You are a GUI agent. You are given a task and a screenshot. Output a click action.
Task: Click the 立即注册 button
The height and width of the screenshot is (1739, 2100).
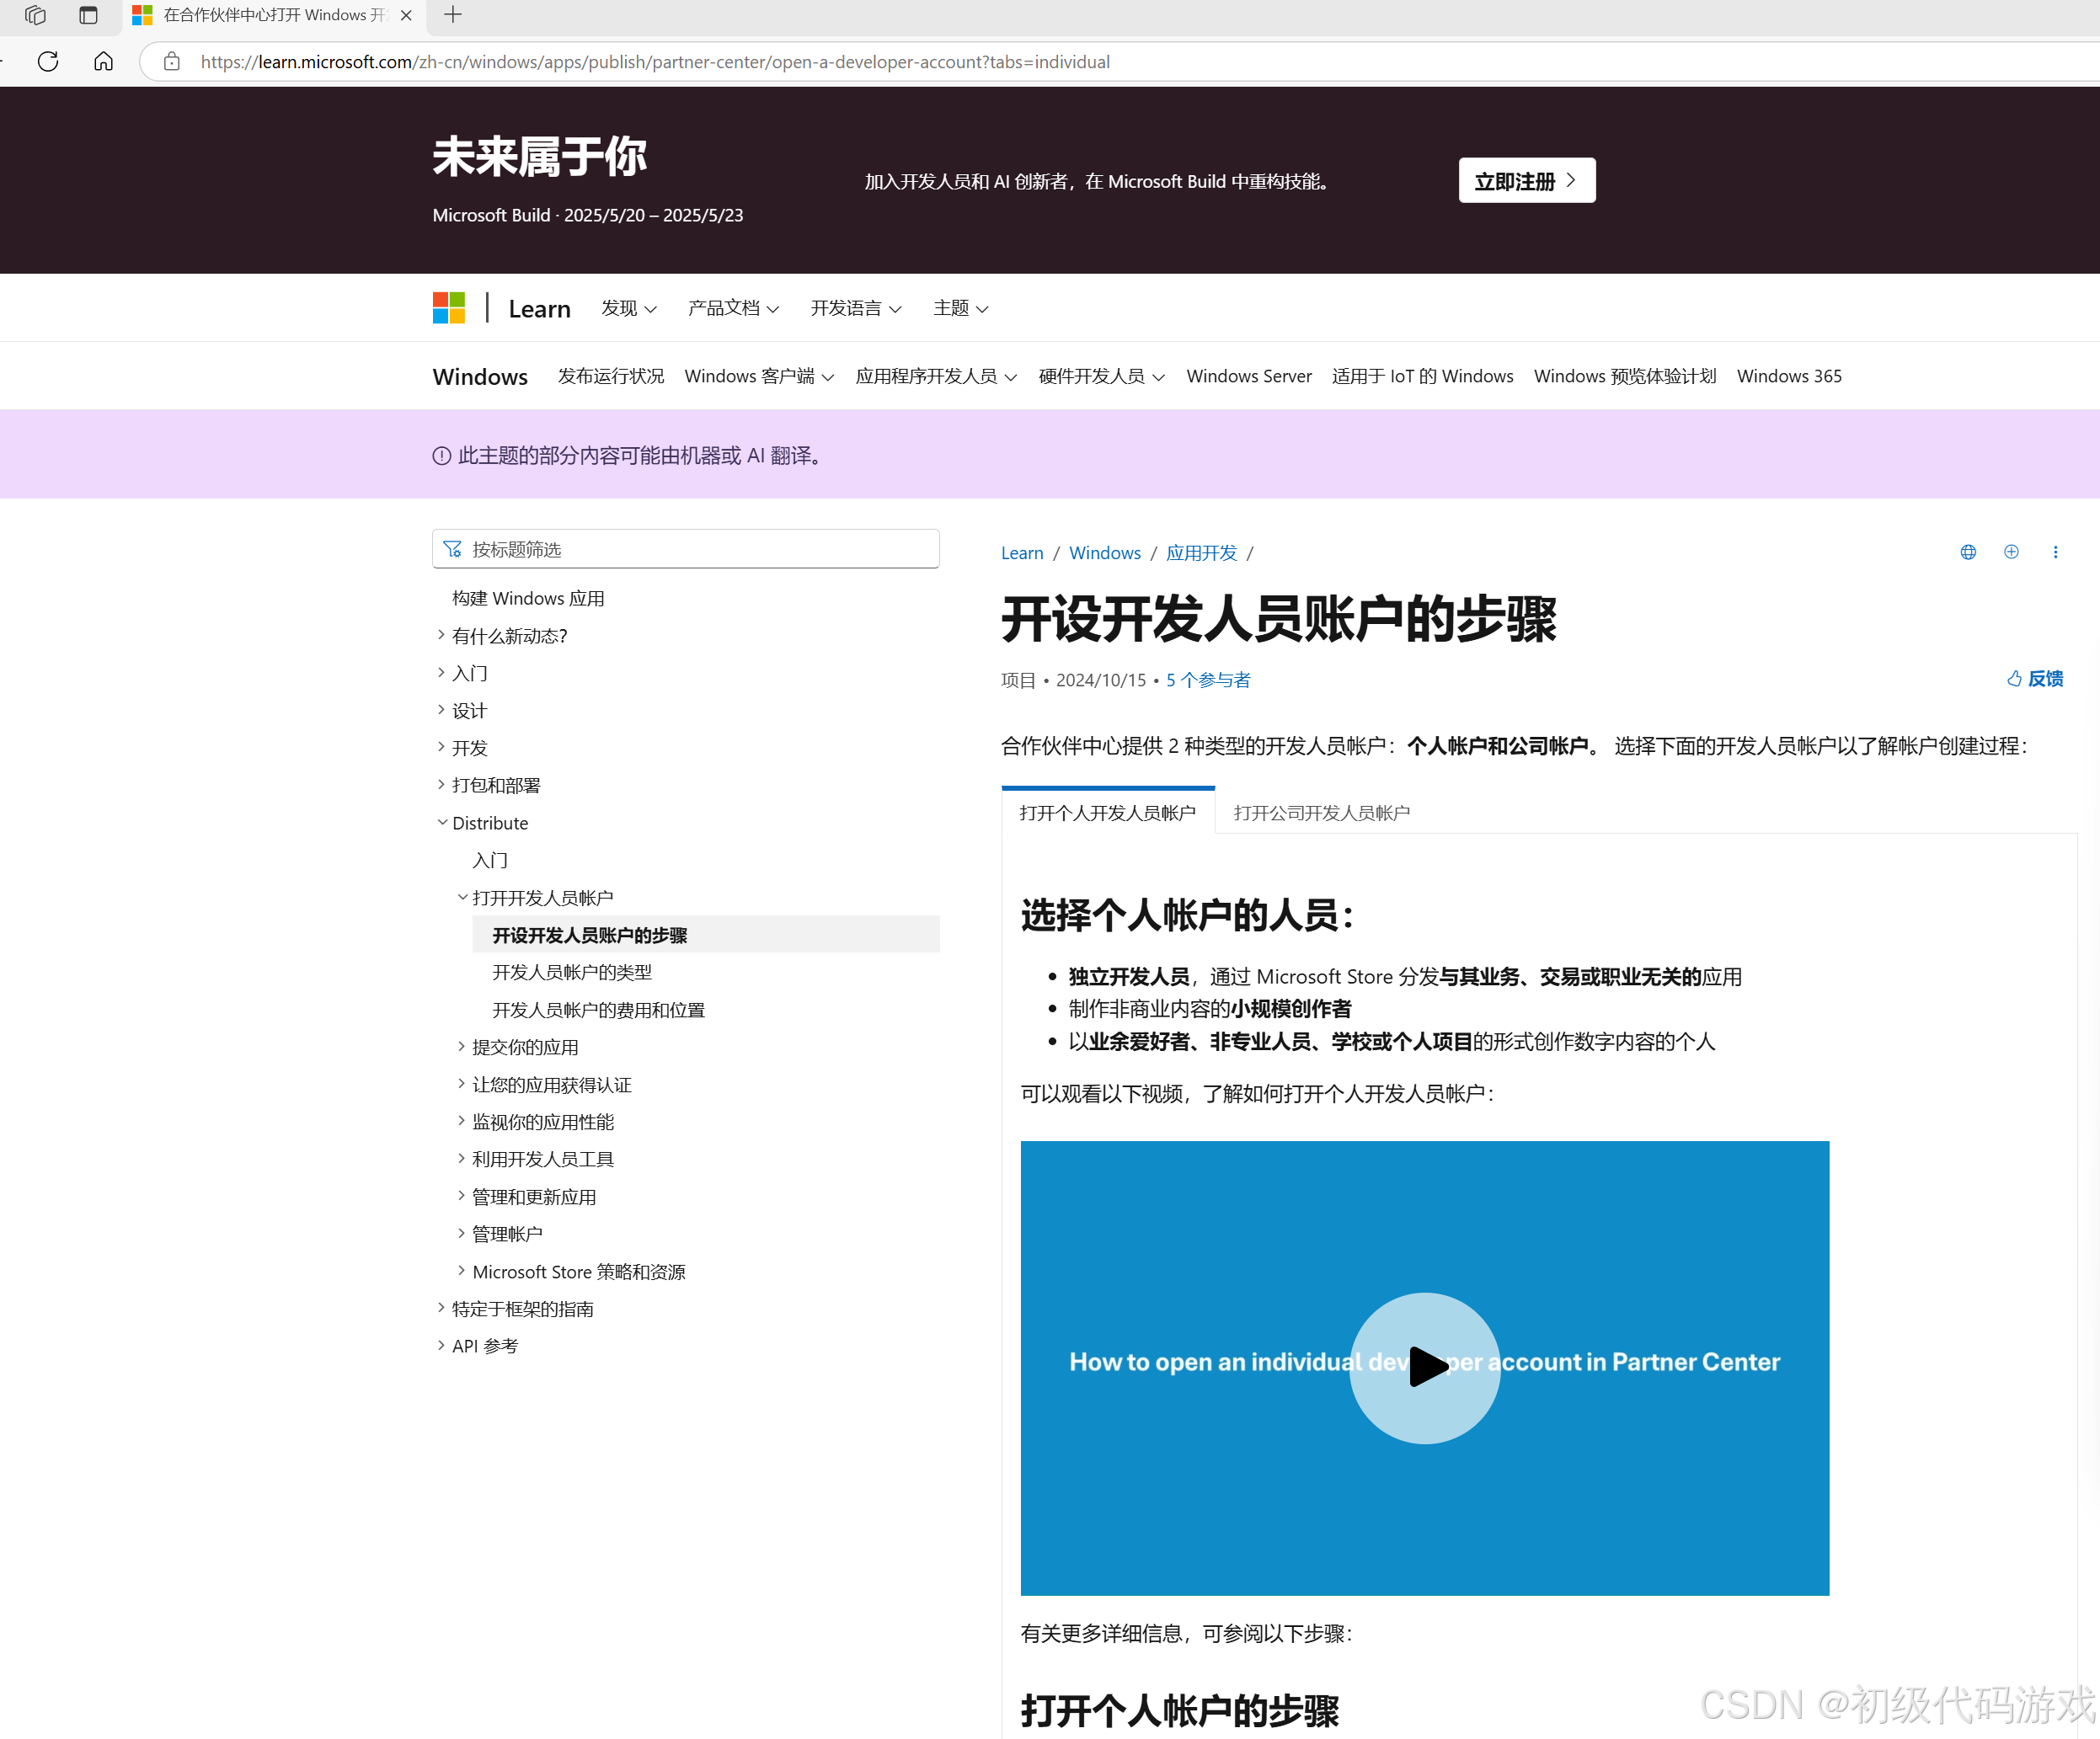(x=1526, y=181)
